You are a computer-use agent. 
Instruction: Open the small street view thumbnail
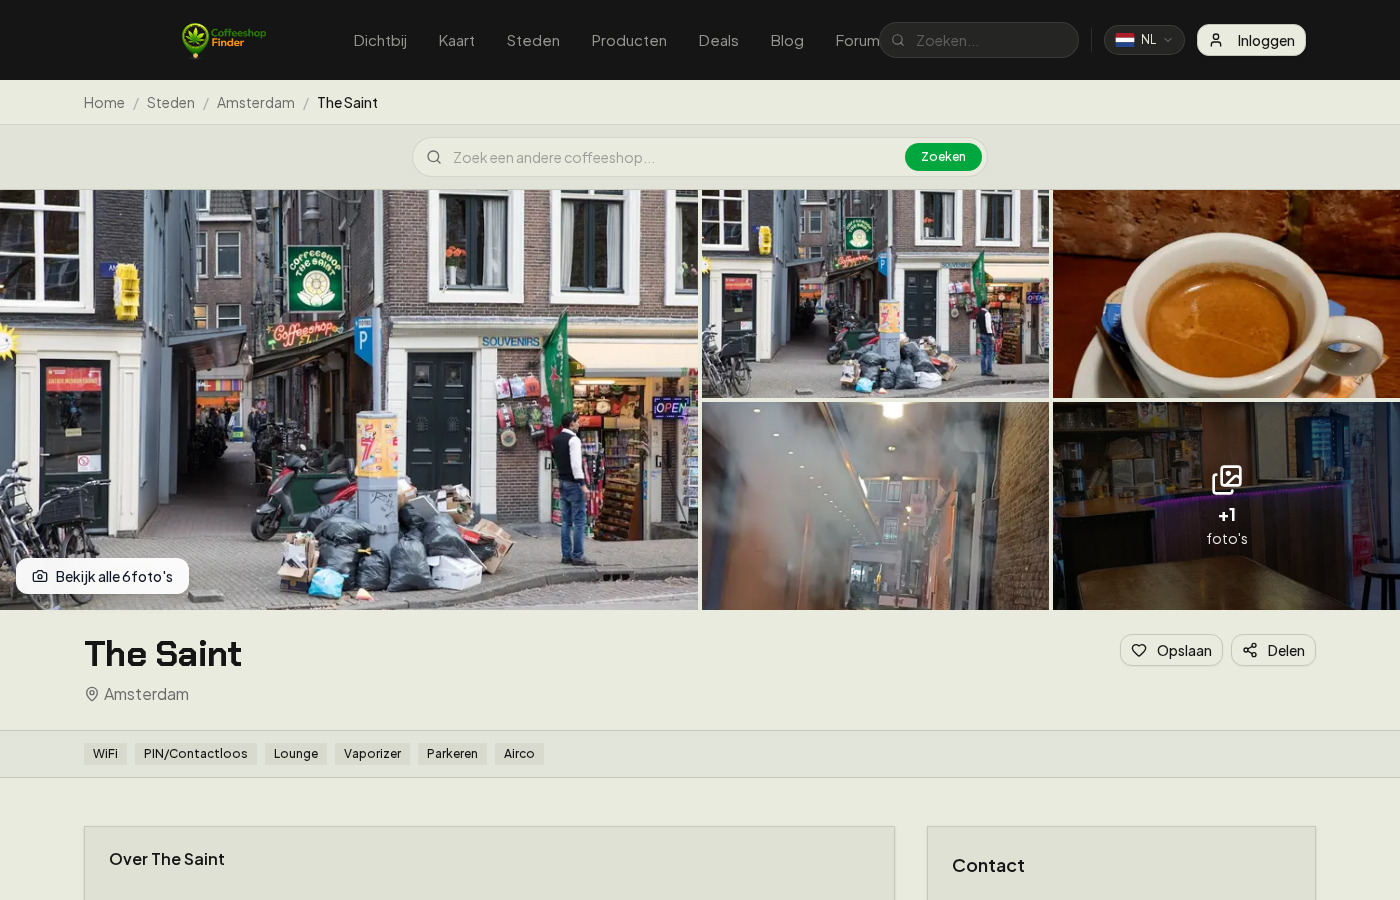[x=875, y=294]
